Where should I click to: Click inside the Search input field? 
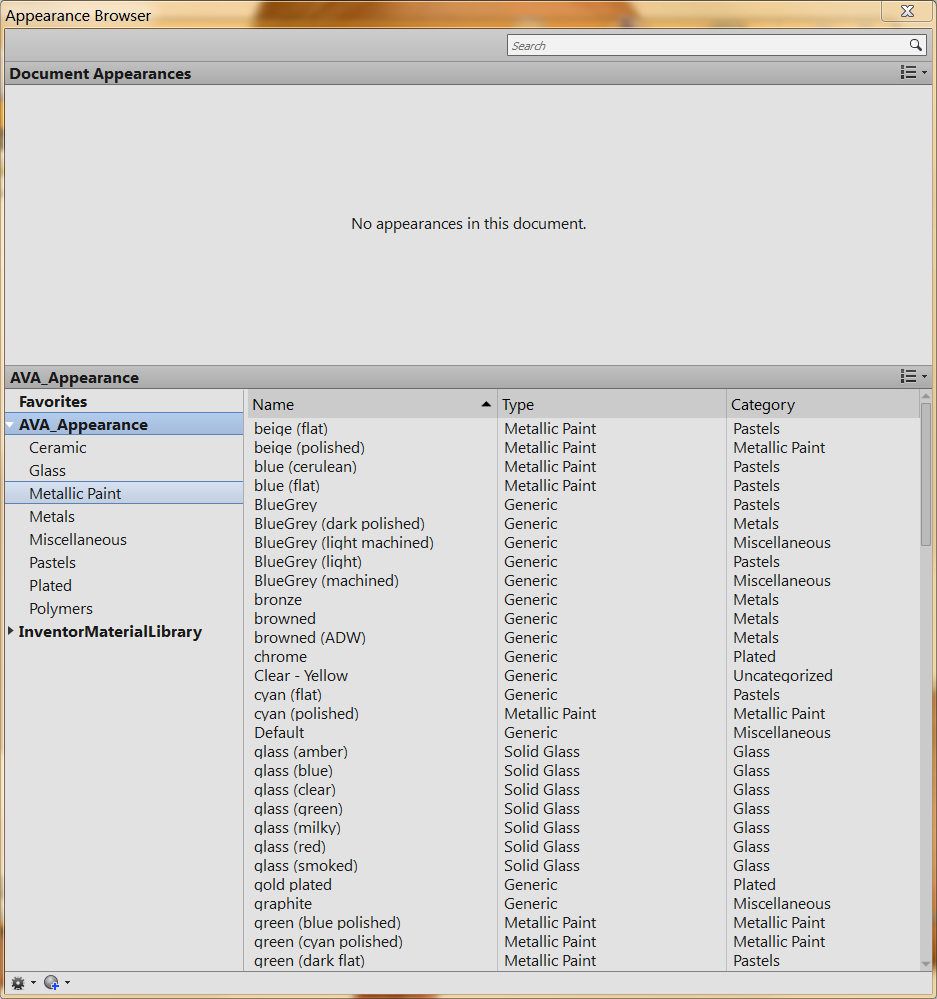pos(700,45)
